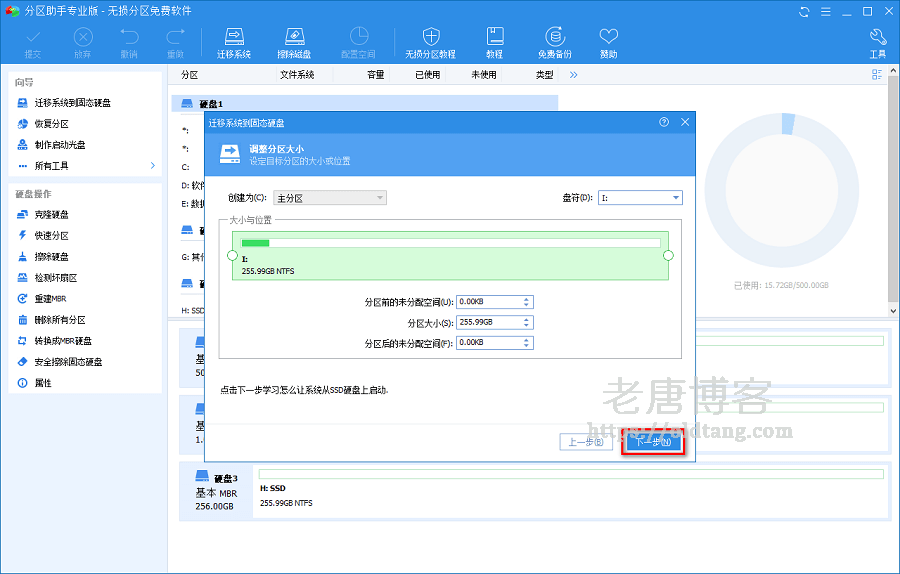Expand the 所有工具 sidebar item
900x574 pixels.
point(84,165)
